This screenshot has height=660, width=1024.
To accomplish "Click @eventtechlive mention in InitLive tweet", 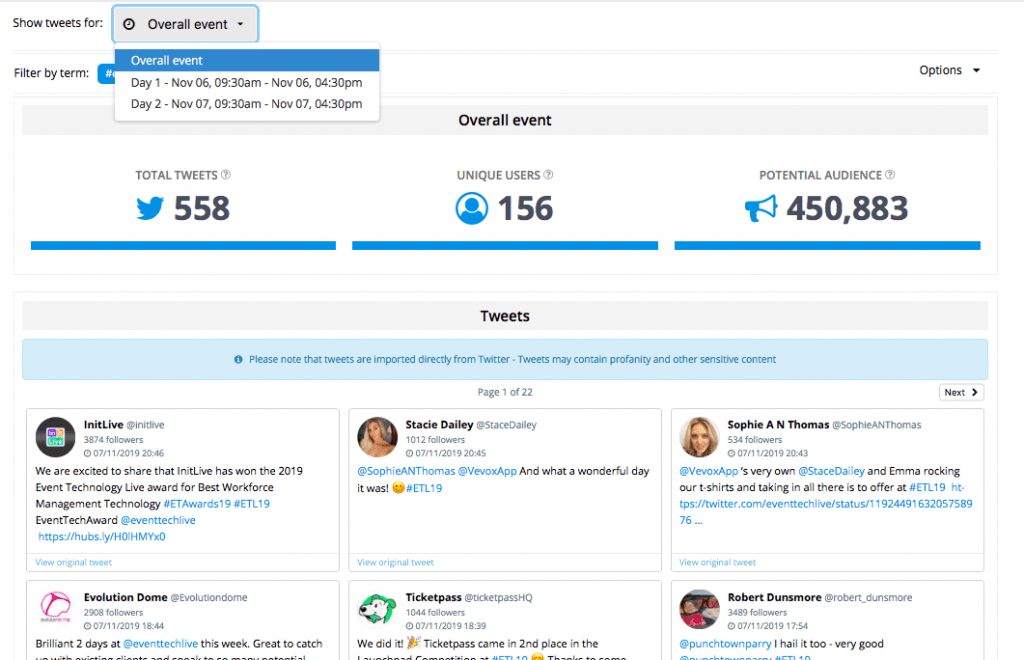I will pos(158,520).
